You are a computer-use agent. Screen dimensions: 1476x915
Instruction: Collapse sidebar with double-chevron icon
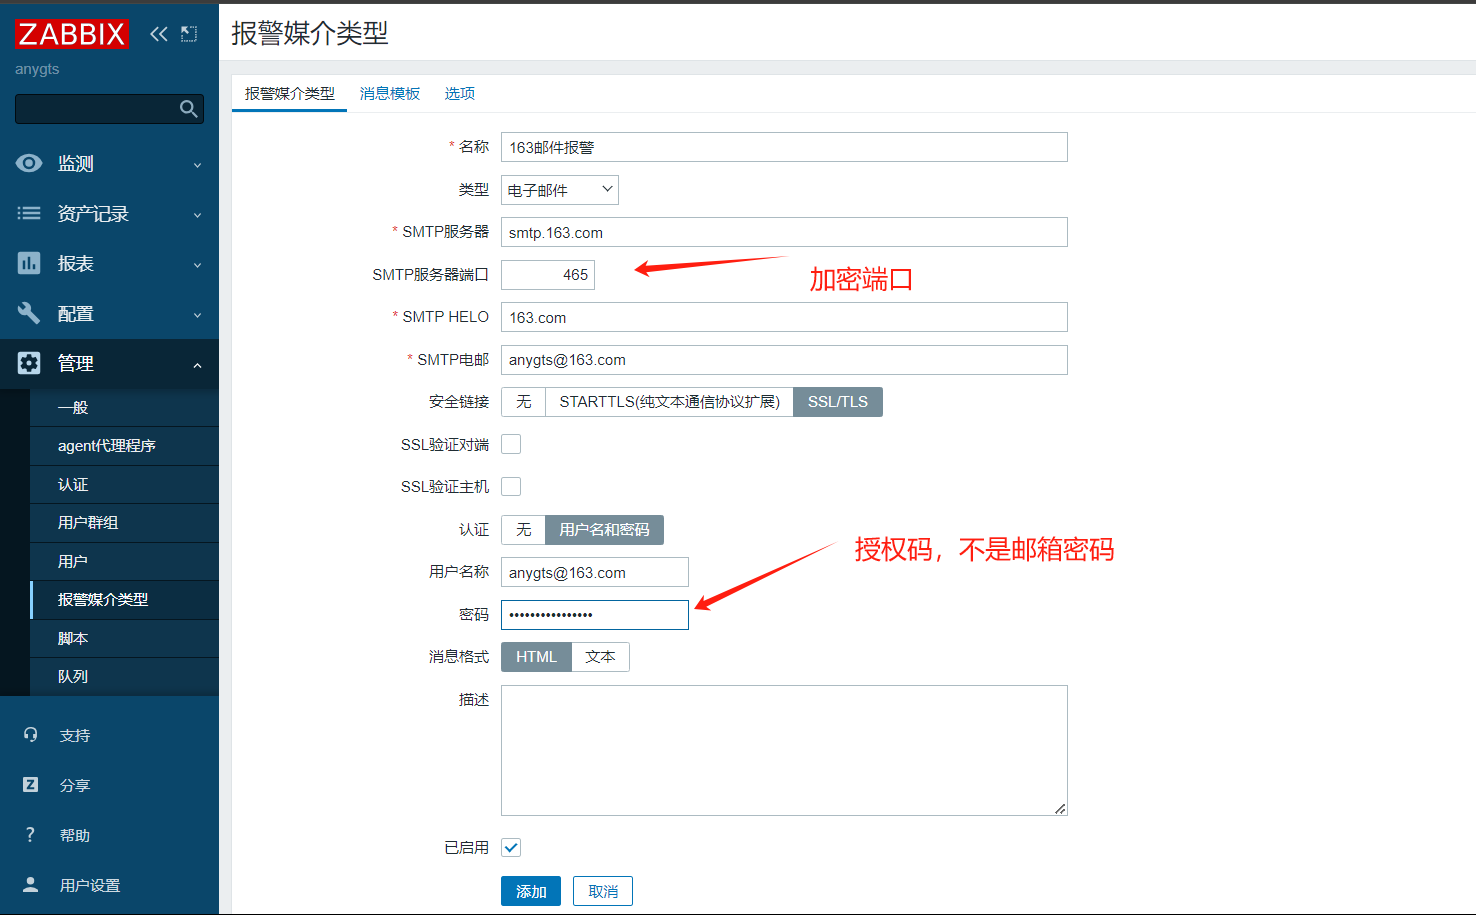(x=158, y=34)
